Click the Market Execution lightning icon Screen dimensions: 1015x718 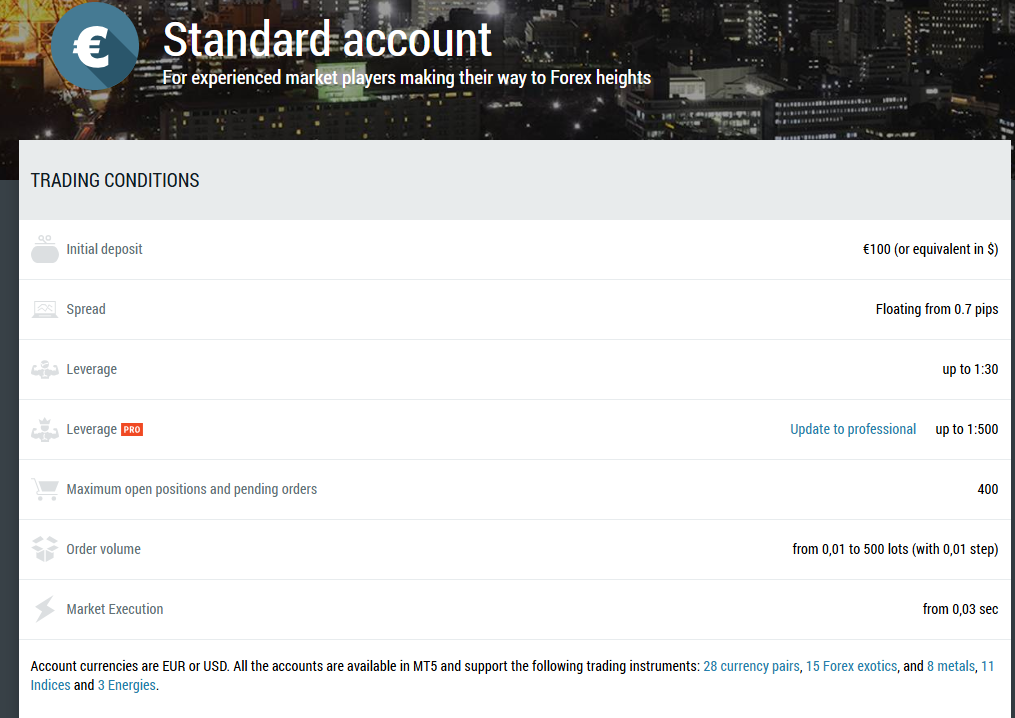[45, 609]
